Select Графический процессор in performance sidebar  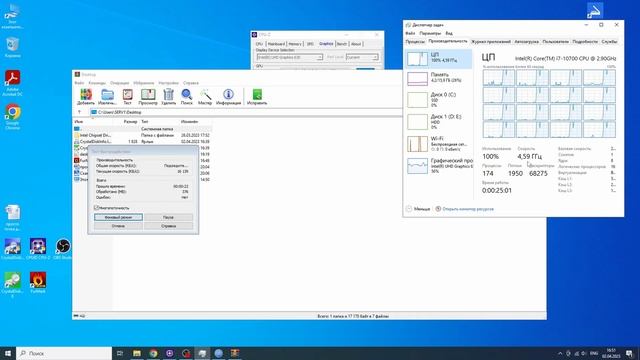pyautogui.click(x=439, y=166)
